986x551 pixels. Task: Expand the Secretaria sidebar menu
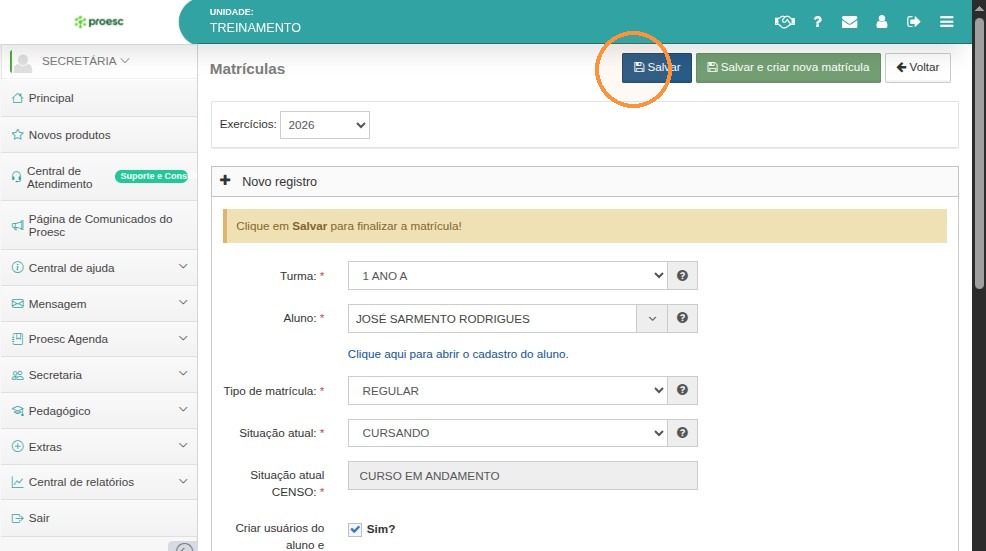99,375
